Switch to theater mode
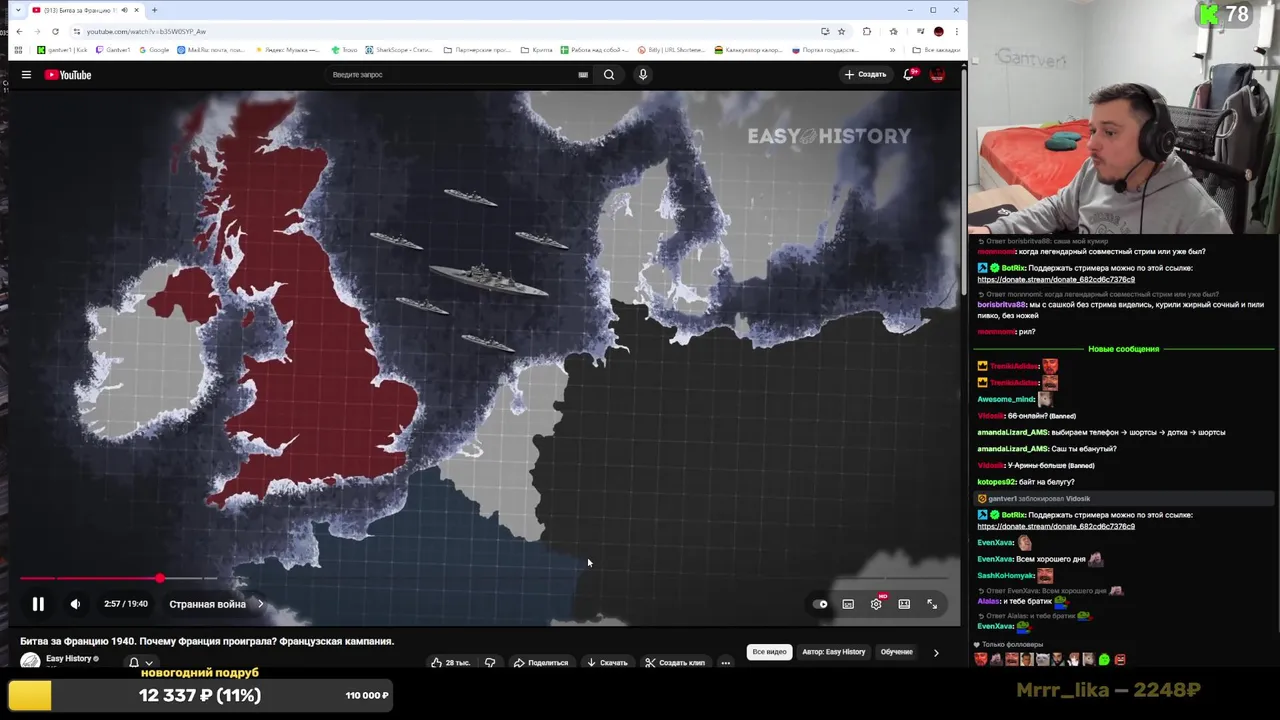The image size is (1280, 720). tap(904, 604)
